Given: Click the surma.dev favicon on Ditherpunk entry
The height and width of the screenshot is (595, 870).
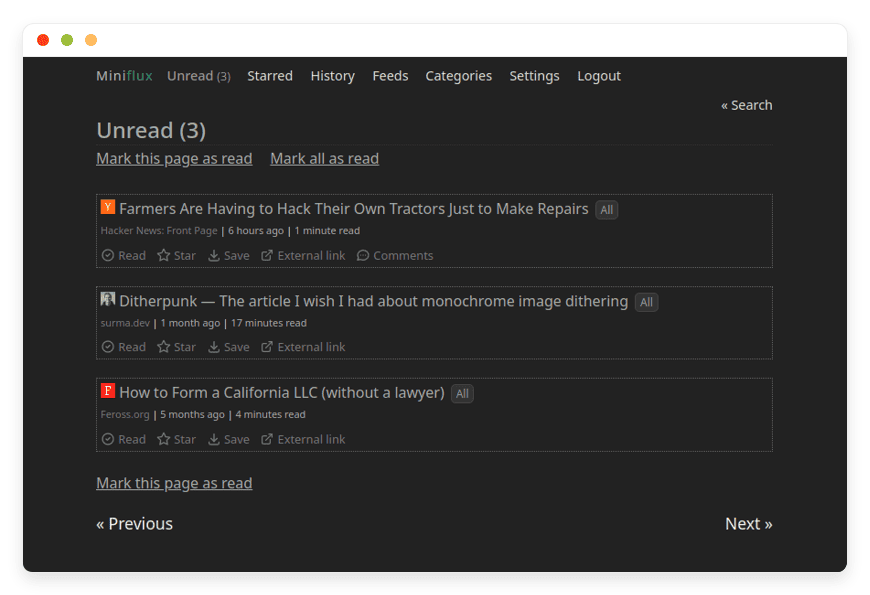Looking at the screenshot, I should point(108,300).
